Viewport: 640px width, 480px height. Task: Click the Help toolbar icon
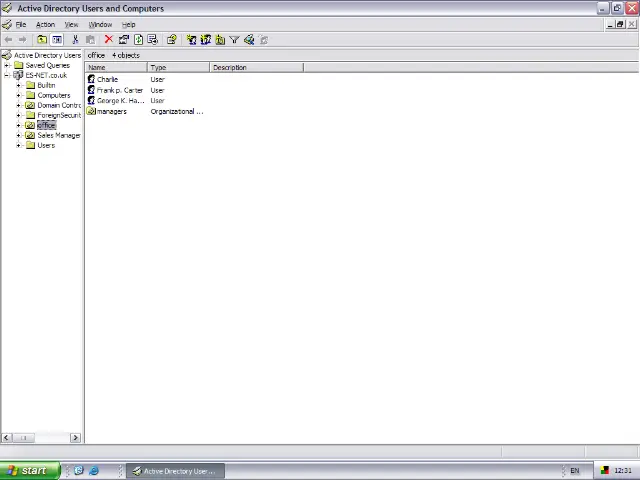171,40
